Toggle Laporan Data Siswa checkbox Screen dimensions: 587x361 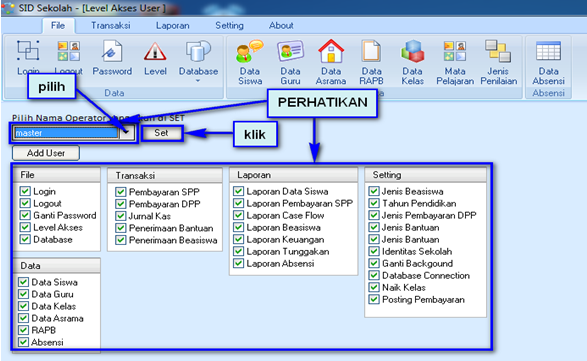coord(238,191)
